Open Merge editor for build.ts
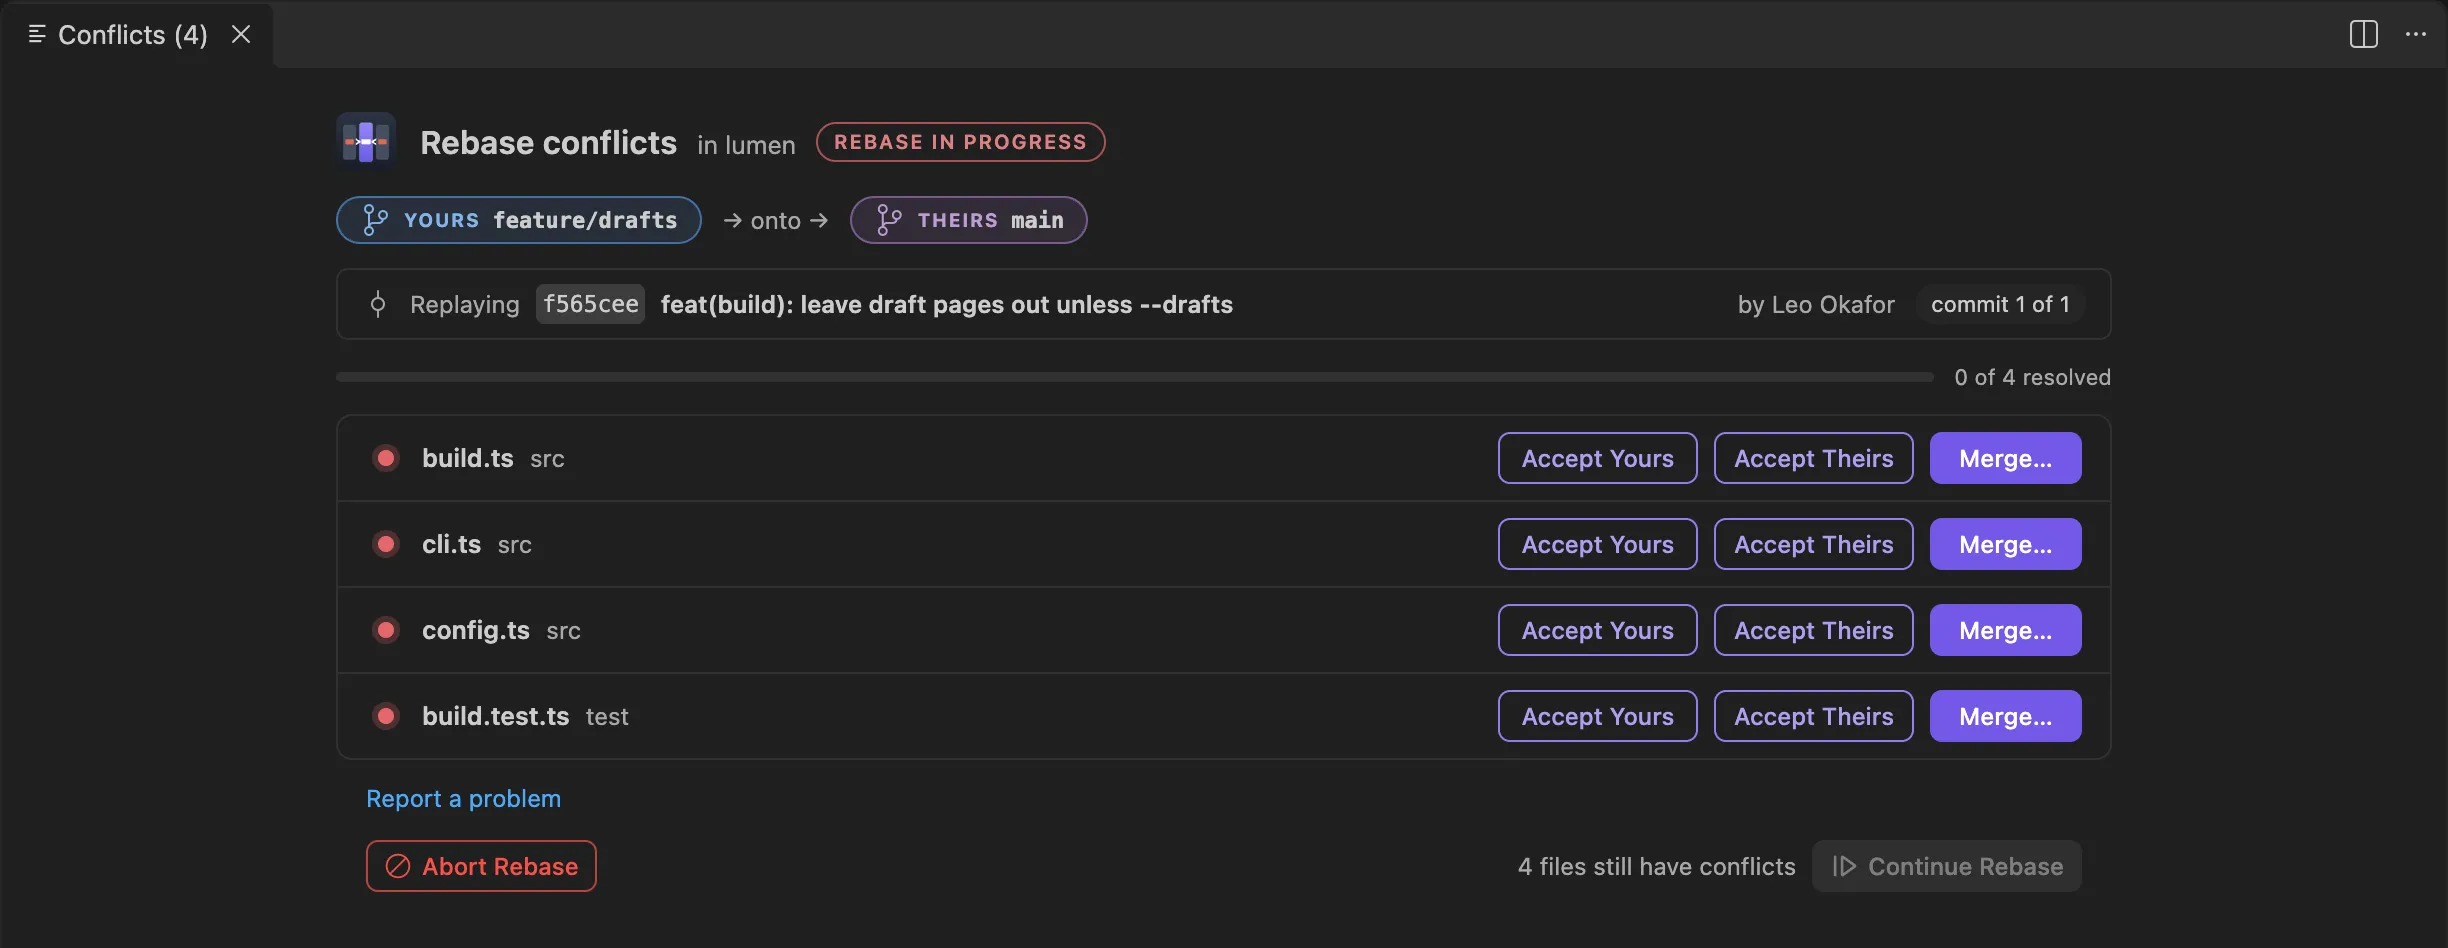The height and width of the screenshot is (948, 2448). (x=2006, y=458)
